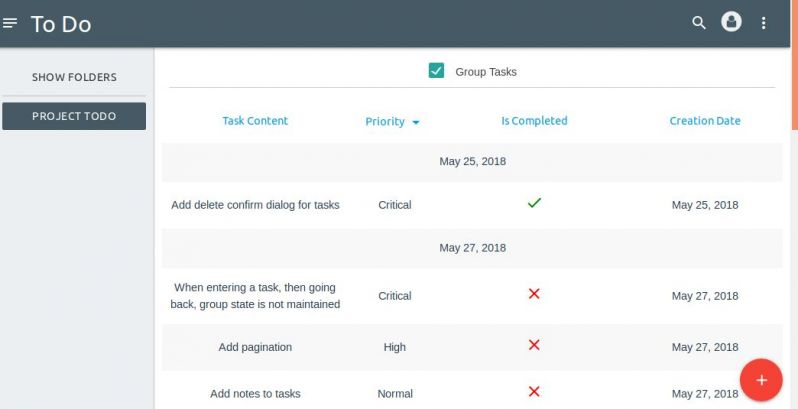
Task: Open search with the magnifier icon
Action: 699,23
